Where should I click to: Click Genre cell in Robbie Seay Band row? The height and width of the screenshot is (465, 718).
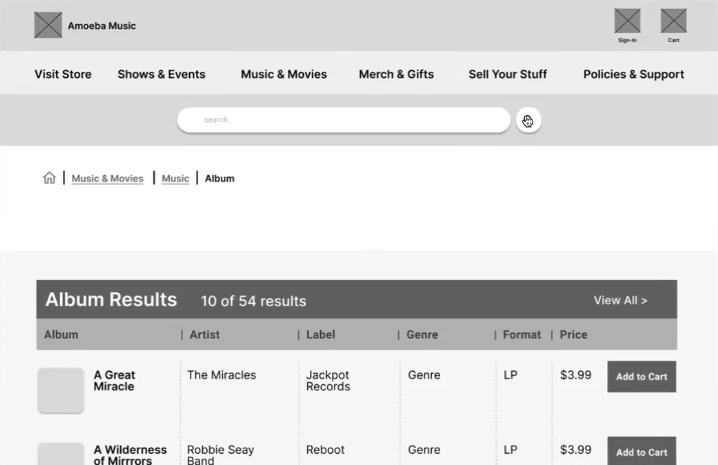click(424, 450)
